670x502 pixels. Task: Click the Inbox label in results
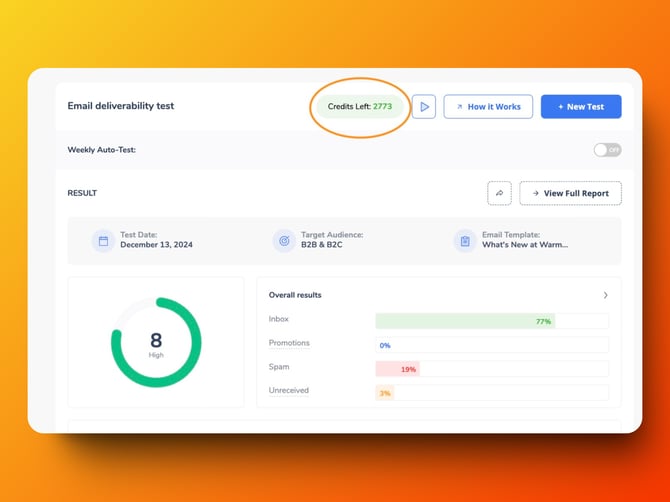[x=279, y=319]
